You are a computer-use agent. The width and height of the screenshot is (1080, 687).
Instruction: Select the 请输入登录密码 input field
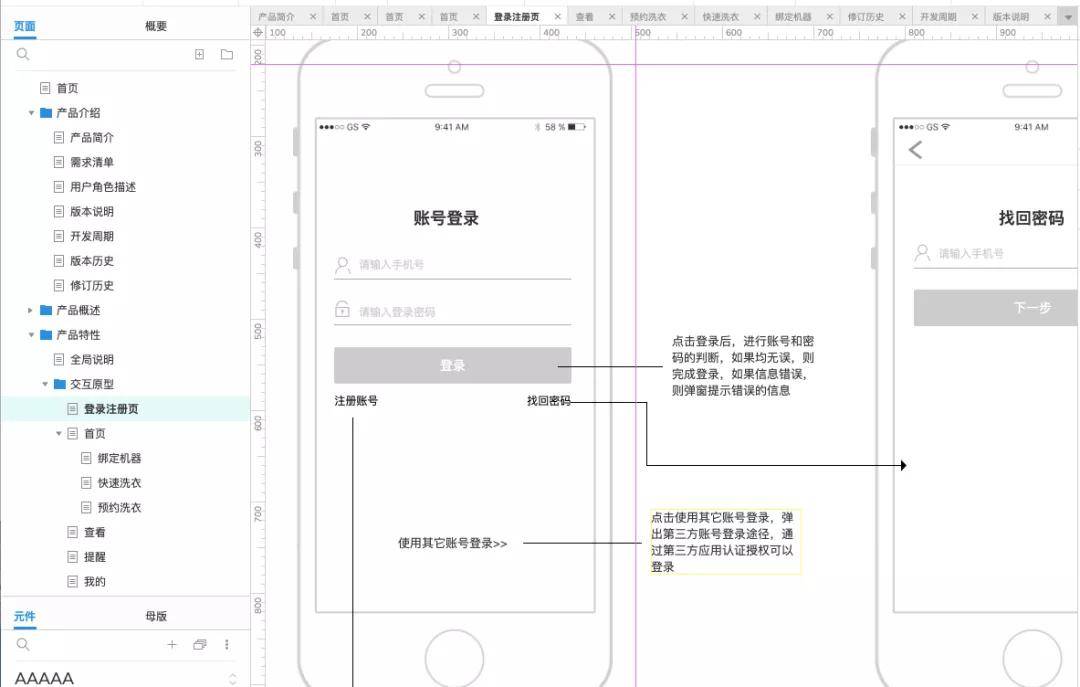click(x=453, y=311)
